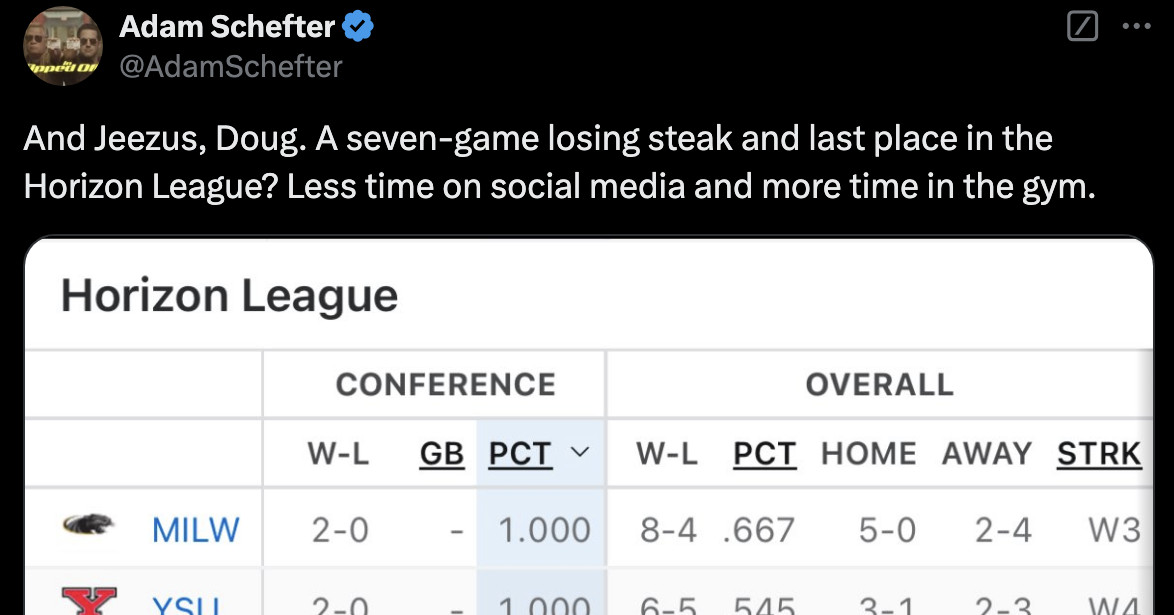1174x615 pixels.
Task: Click the AWAY column header
Action: tap(986, 454)
